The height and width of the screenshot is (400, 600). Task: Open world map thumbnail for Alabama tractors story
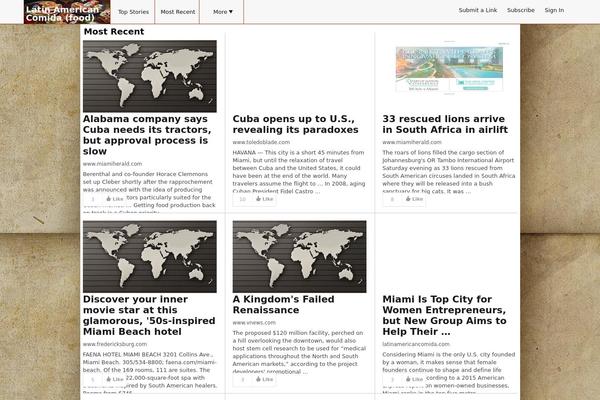tap(150, 76)
